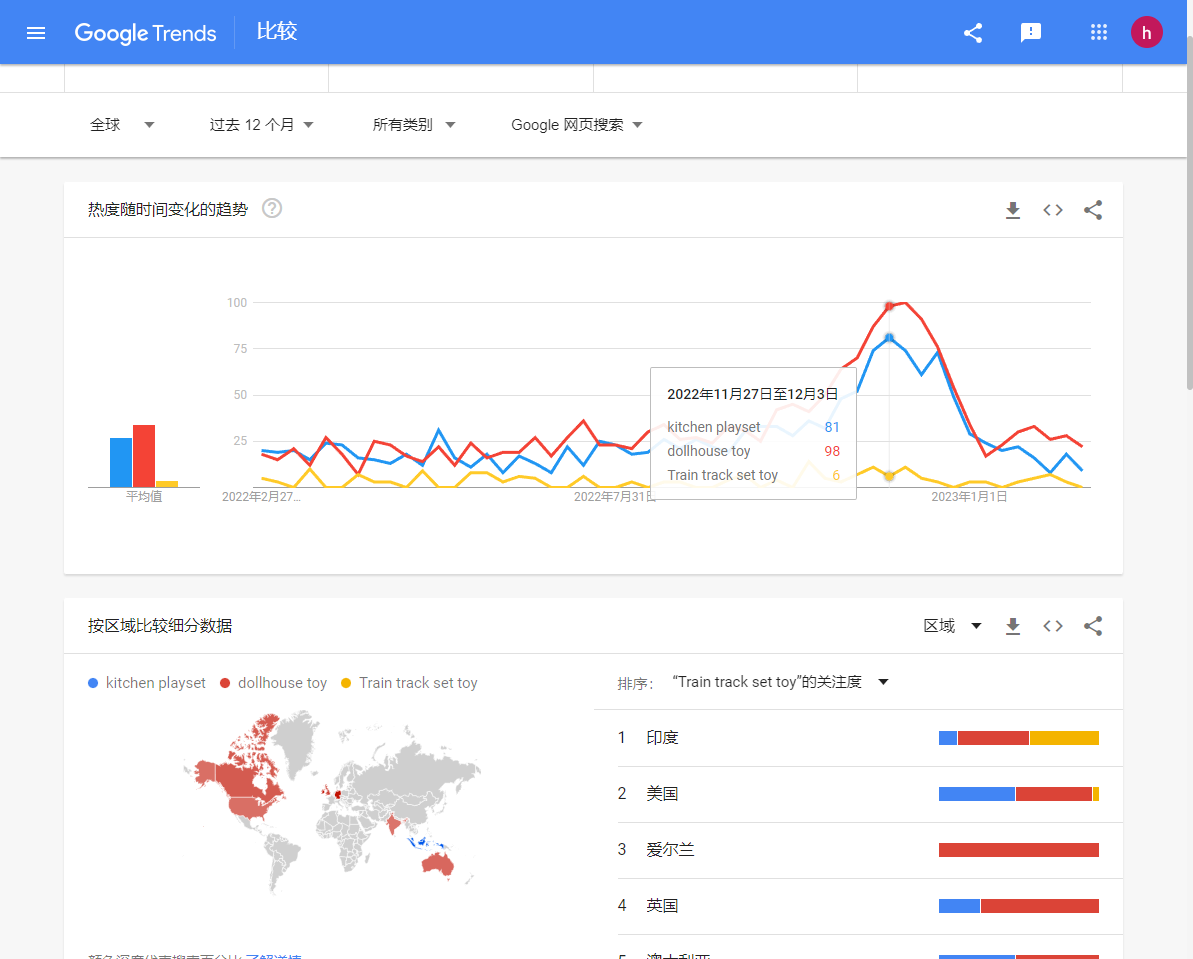The height and width of the screenshot is (959, 1193).
Task: Expand the Google 网页搜索 search type dropdown
Action: pos(576,125)
